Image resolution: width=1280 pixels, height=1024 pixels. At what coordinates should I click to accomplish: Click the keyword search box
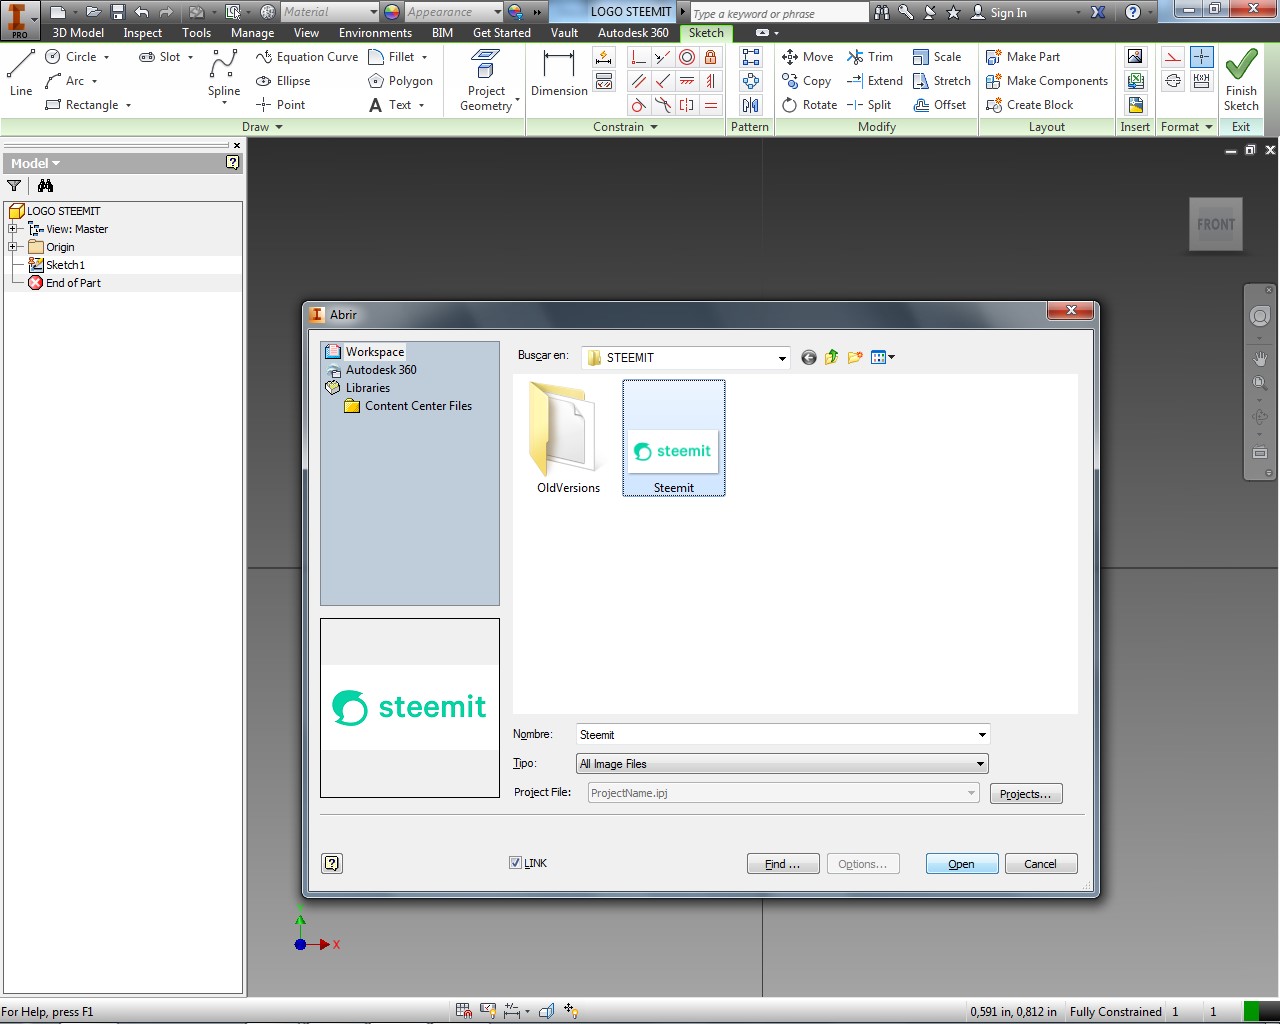(x=779, y=13)
